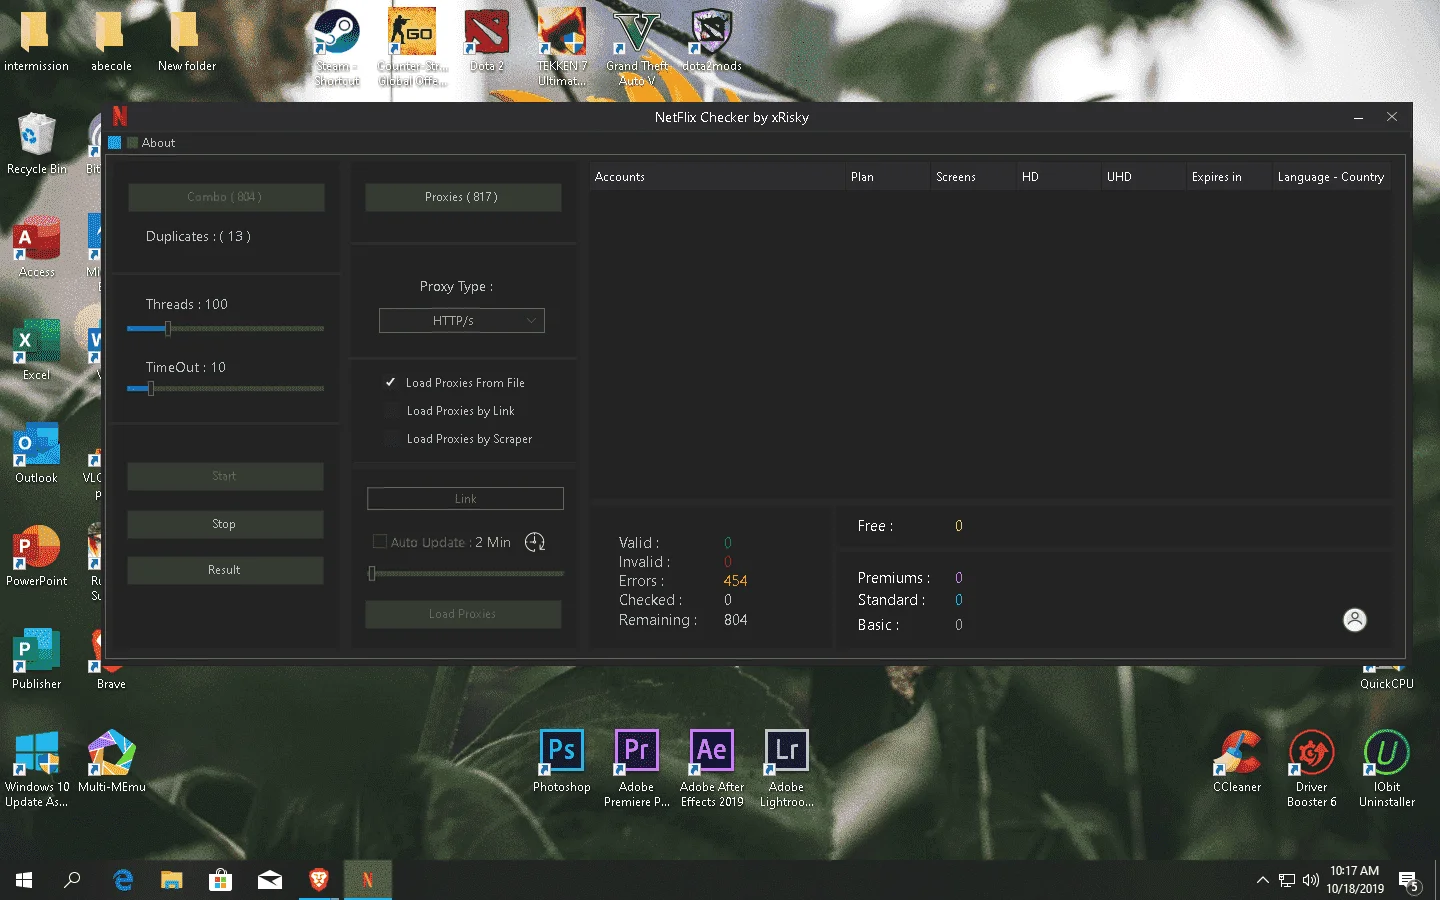This screenshot has width=1440, height=900.
Task: Expand the Proxy Type HTTP/s dropdown
Action: (x=462, y=321)
